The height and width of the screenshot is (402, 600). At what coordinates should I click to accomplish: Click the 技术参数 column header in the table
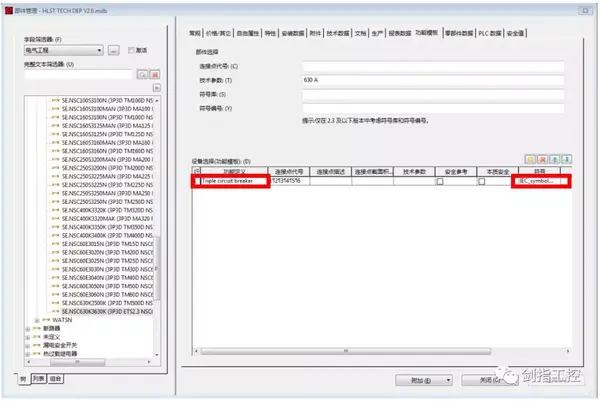[x=414, y=172]
